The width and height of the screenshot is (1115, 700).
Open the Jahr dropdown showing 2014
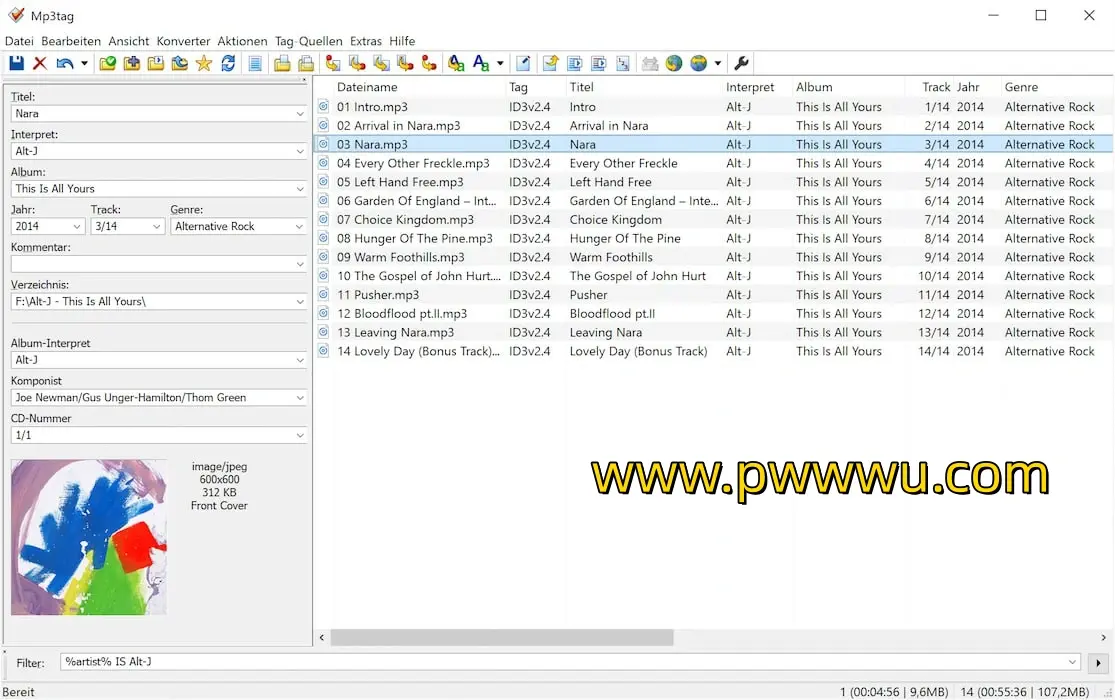(x=76, y=227)
